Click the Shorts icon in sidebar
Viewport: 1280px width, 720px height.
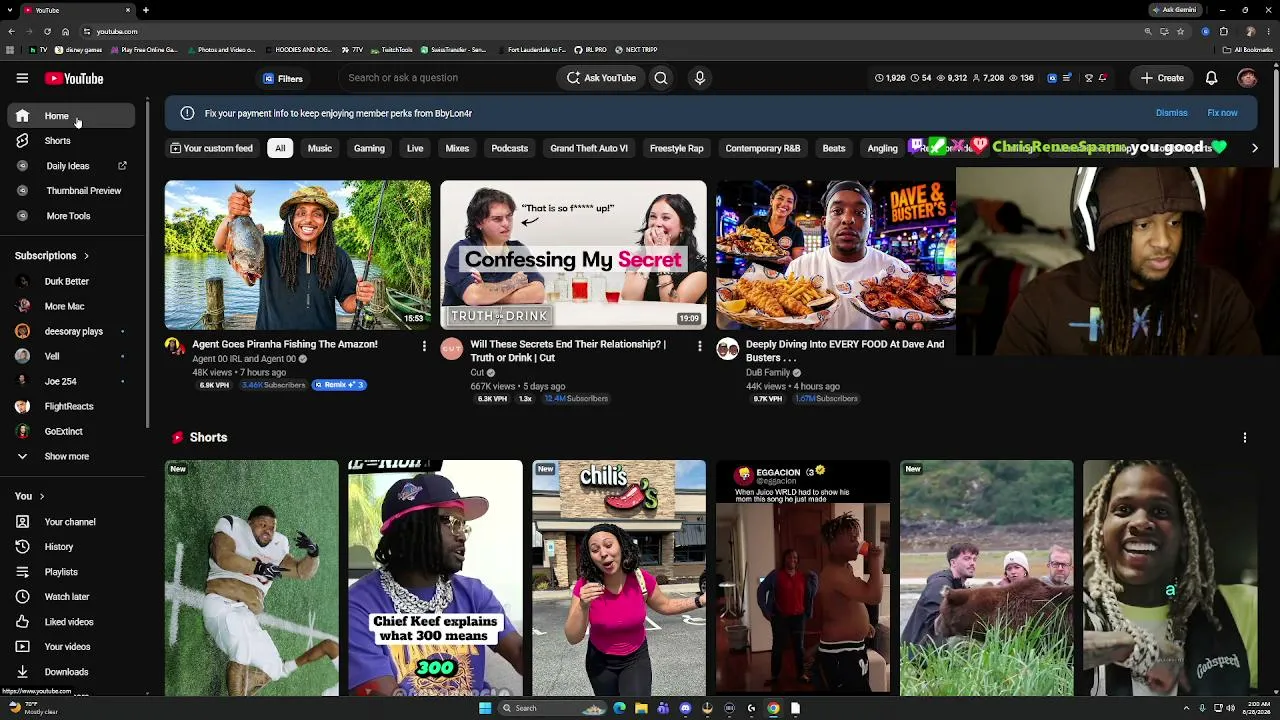click(22, 141)
